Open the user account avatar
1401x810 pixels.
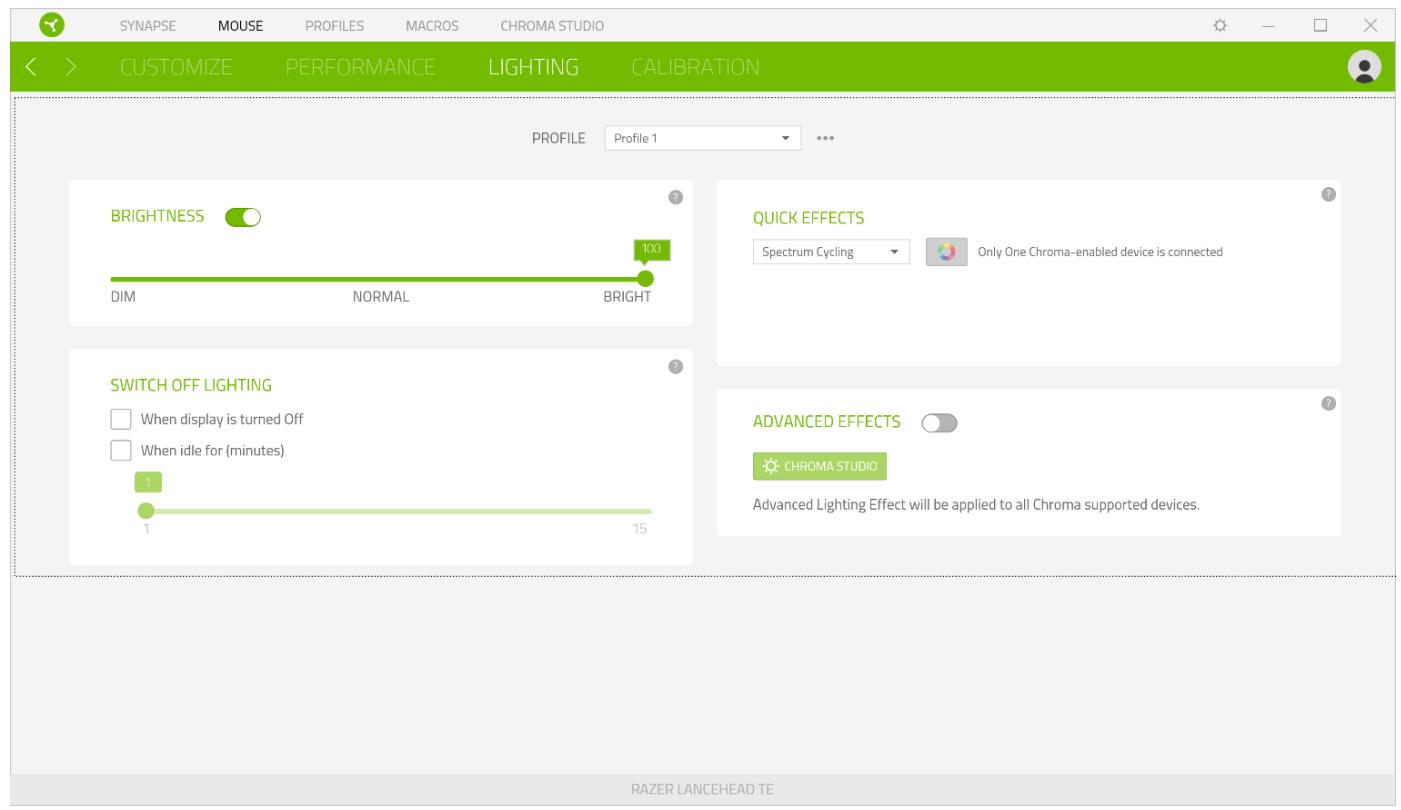click(1363, 67)
